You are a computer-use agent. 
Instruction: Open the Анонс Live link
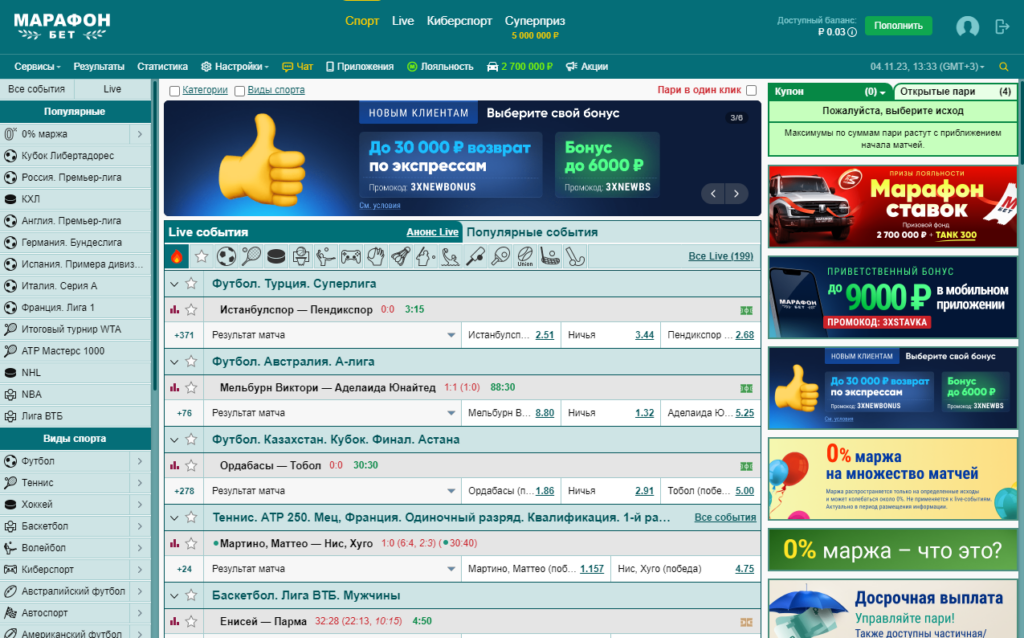[432, 232]
